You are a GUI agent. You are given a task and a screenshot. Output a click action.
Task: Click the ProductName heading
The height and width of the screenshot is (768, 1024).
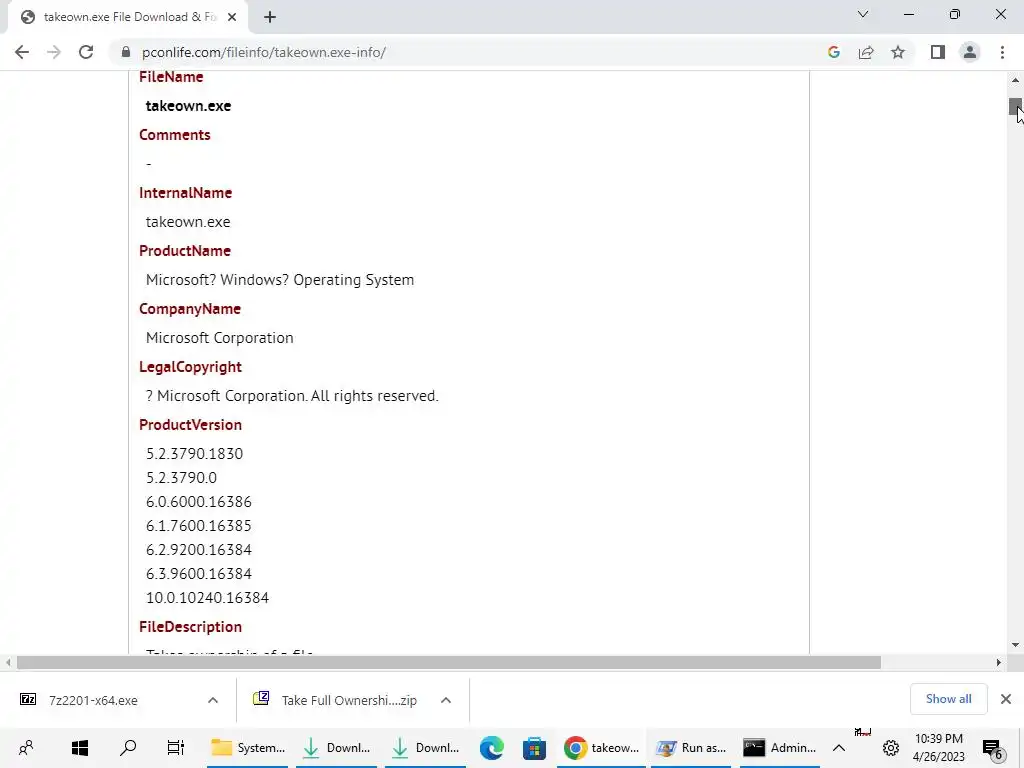point(185,251)
